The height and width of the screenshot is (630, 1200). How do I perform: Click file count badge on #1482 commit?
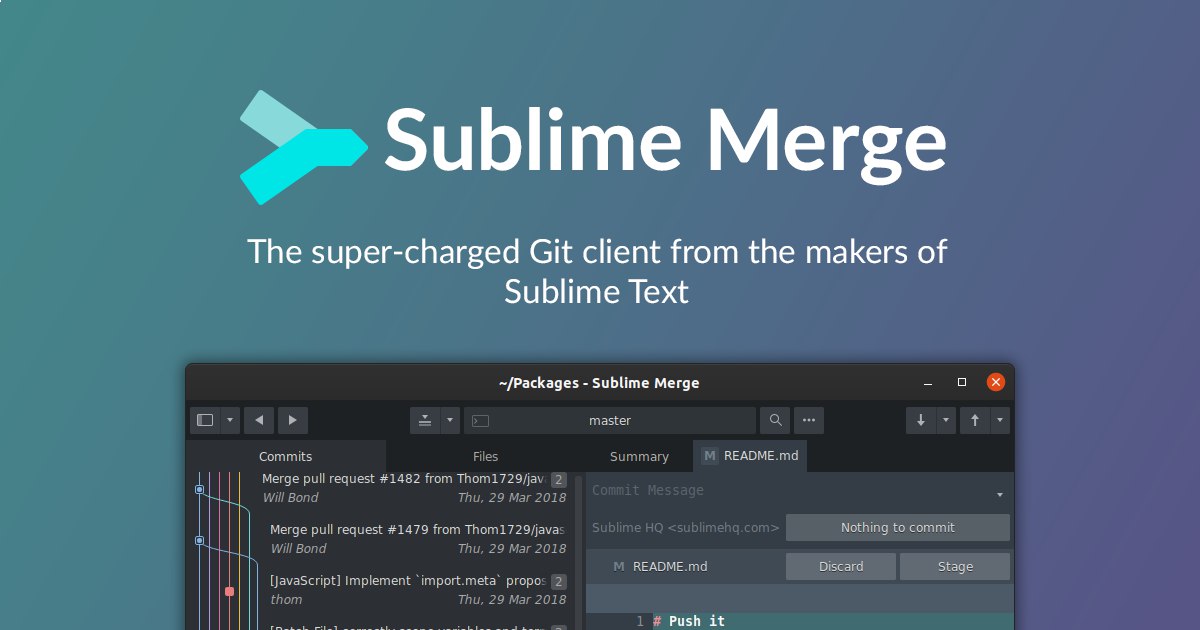(x=559, y=480)
